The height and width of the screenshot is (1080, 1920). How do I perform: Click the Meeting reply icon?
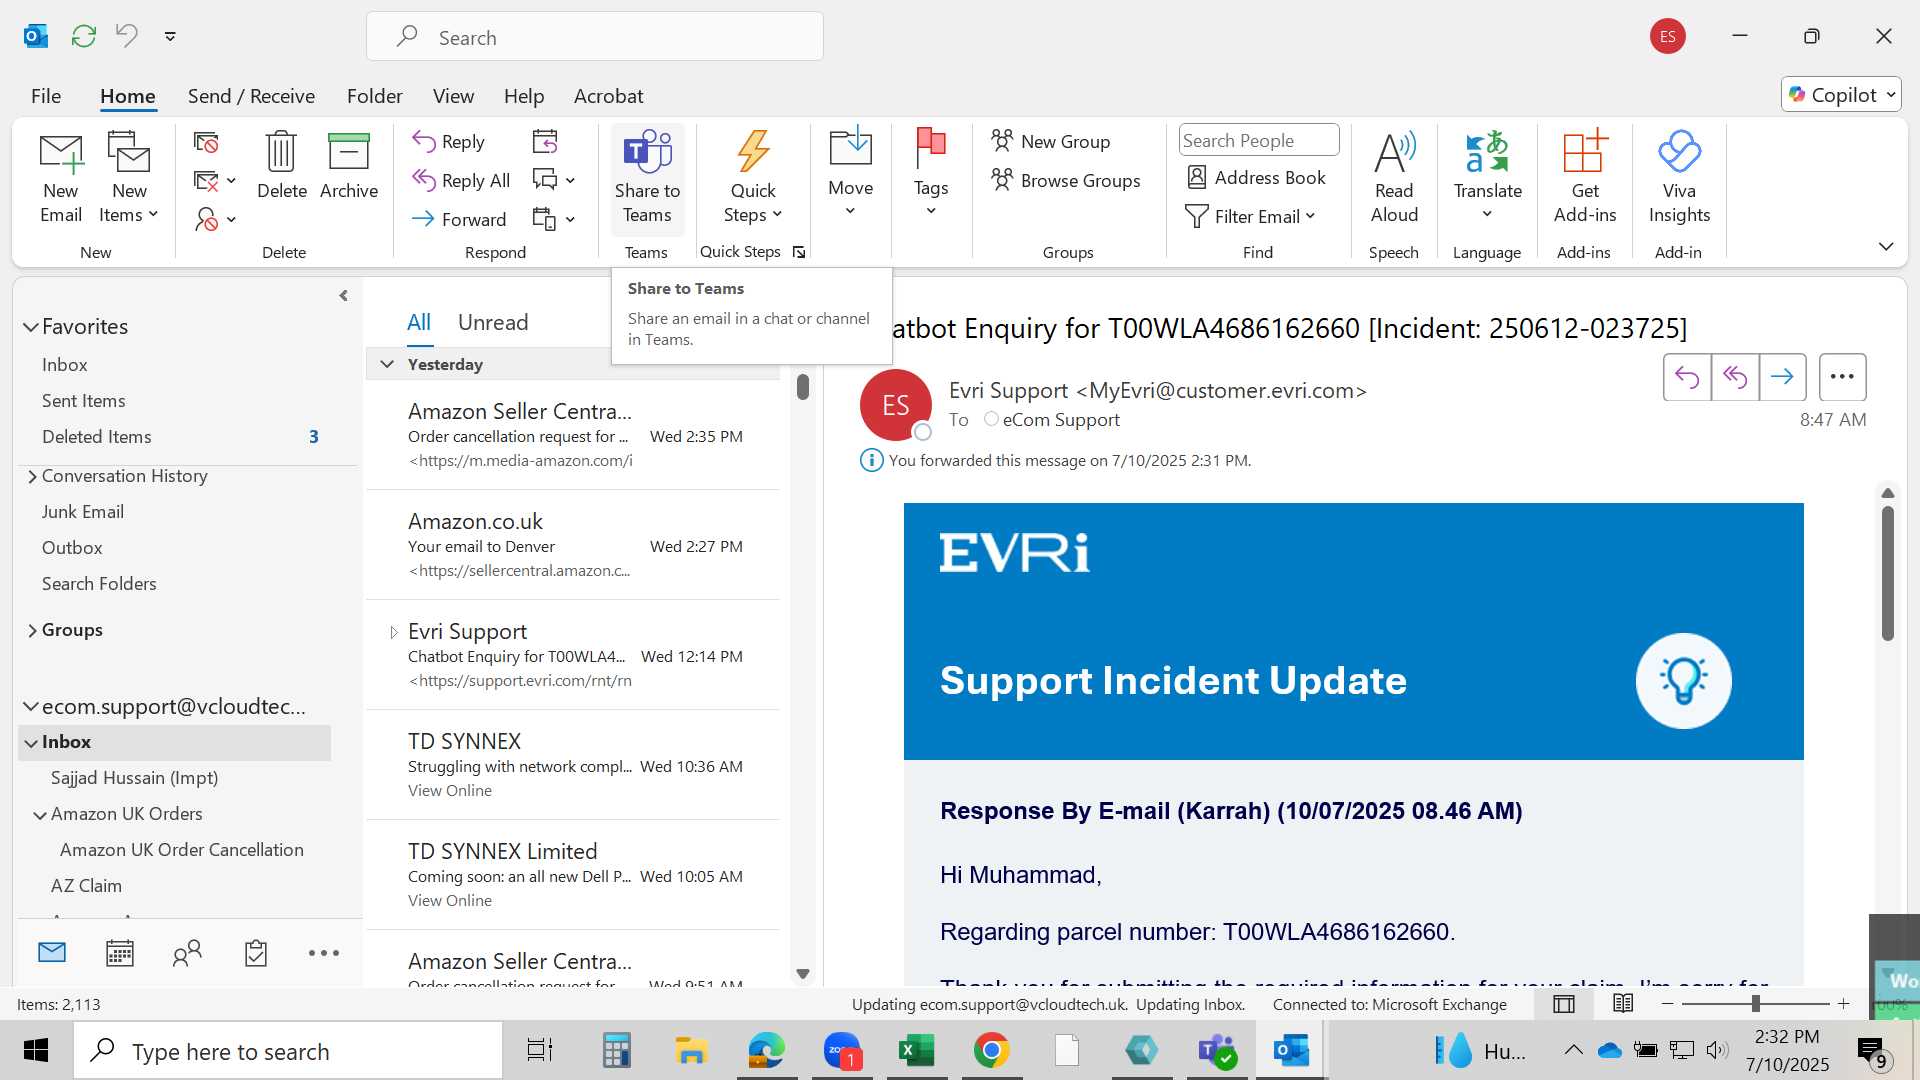point(545,142)
